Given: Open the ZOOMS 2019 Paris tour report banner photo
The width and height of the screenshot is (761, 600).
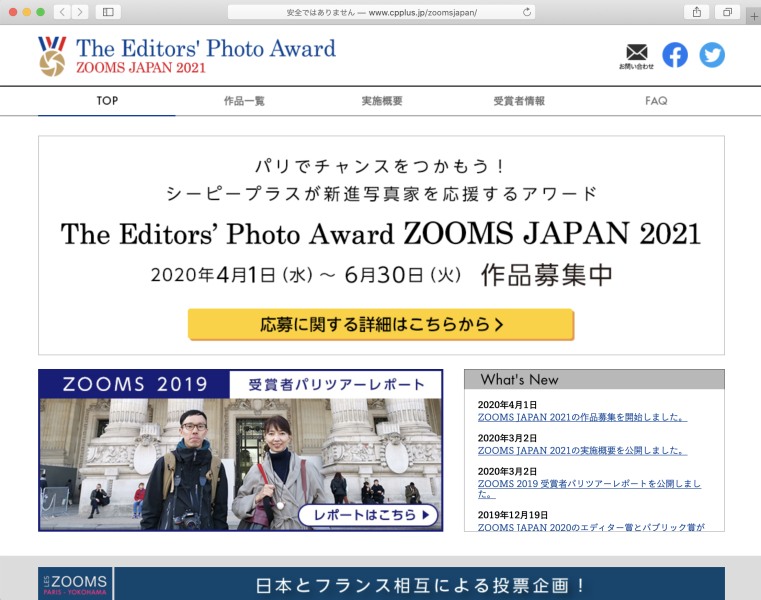Looking at the screenshot, I should click(x=240, y=464).
